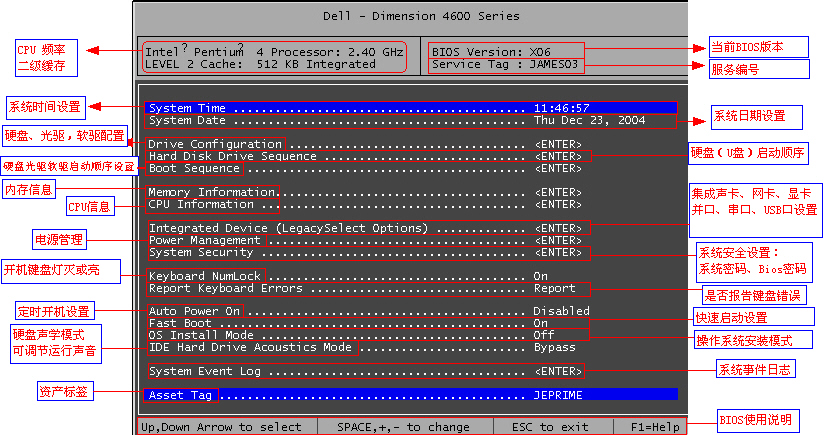Select the Keyboard NumLock option
Viewport: 824px width, 435px height.
click(206, 276)
